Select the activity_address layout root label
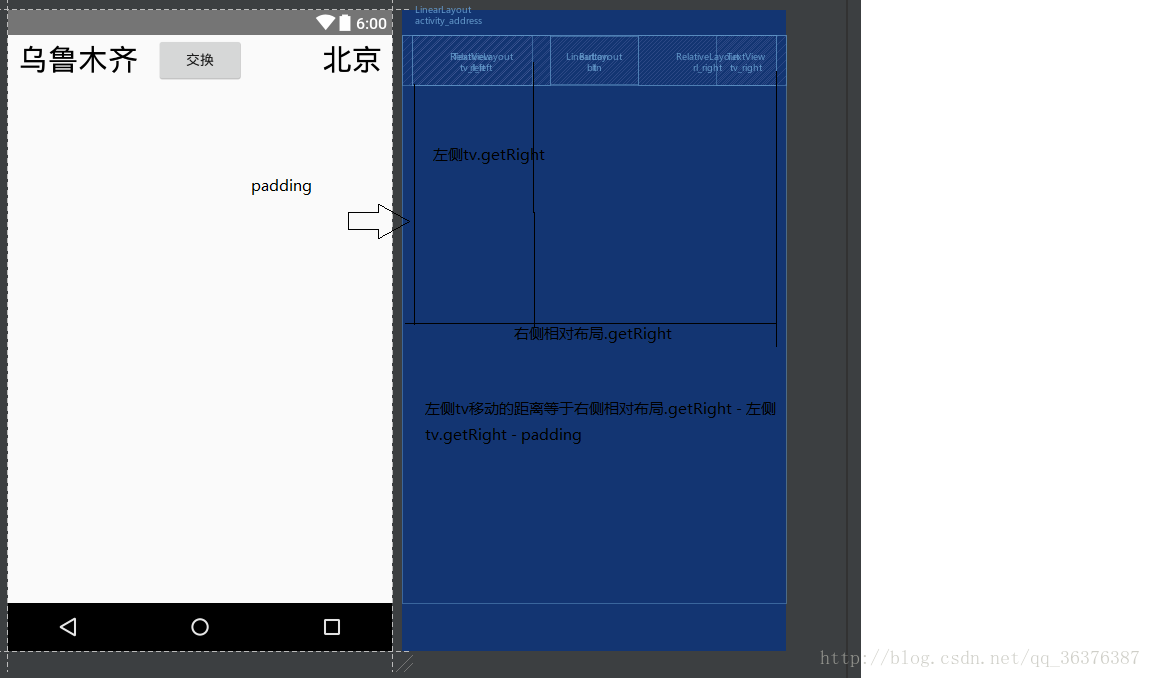1152x678 pixels. coord(448,20)
